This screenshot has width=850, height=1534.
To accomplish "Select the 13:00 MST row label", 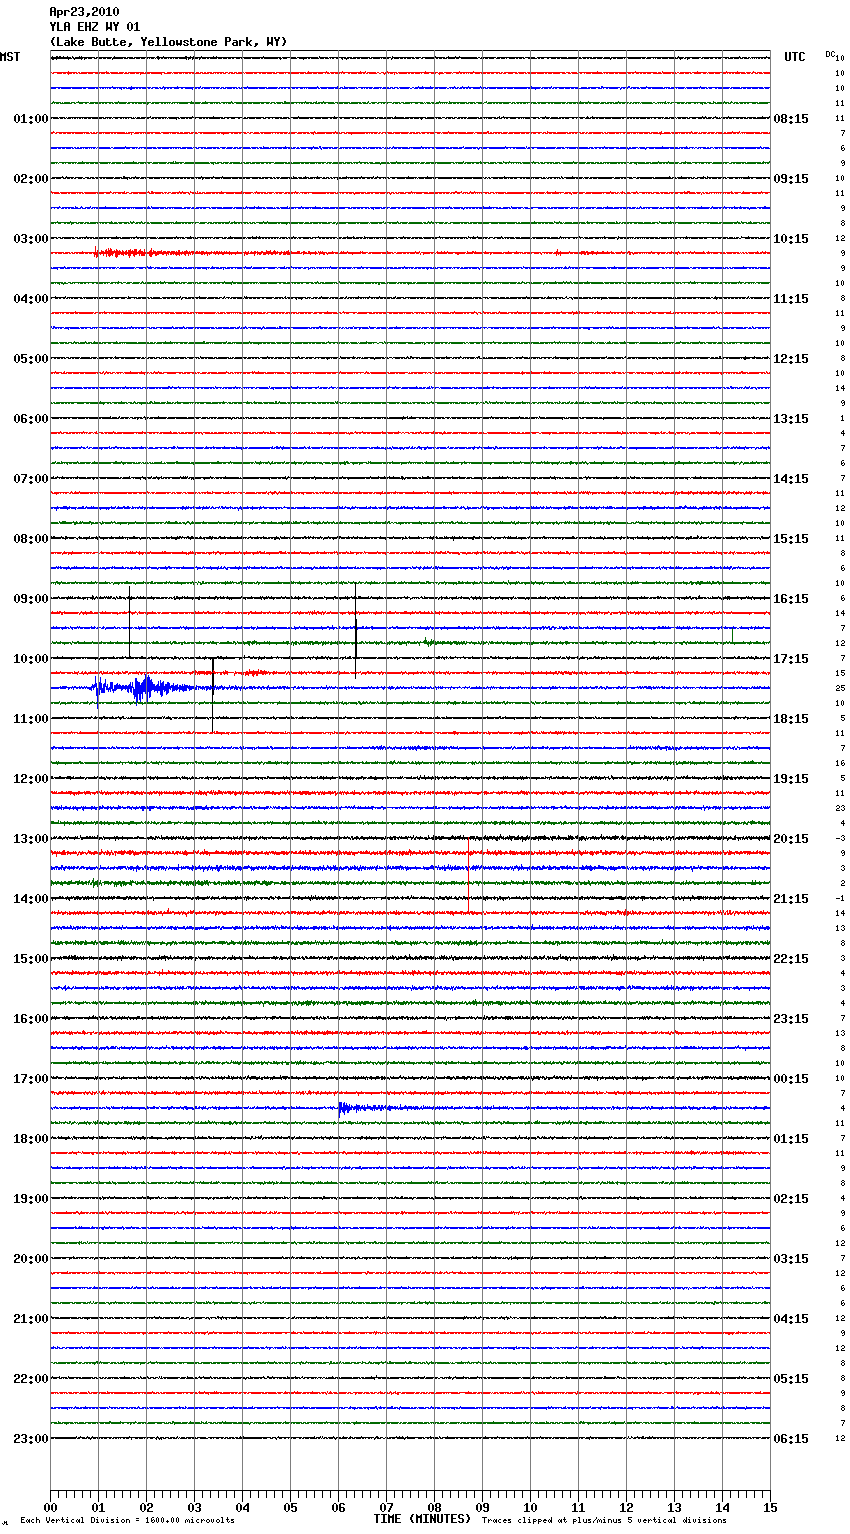I will 31,839.
